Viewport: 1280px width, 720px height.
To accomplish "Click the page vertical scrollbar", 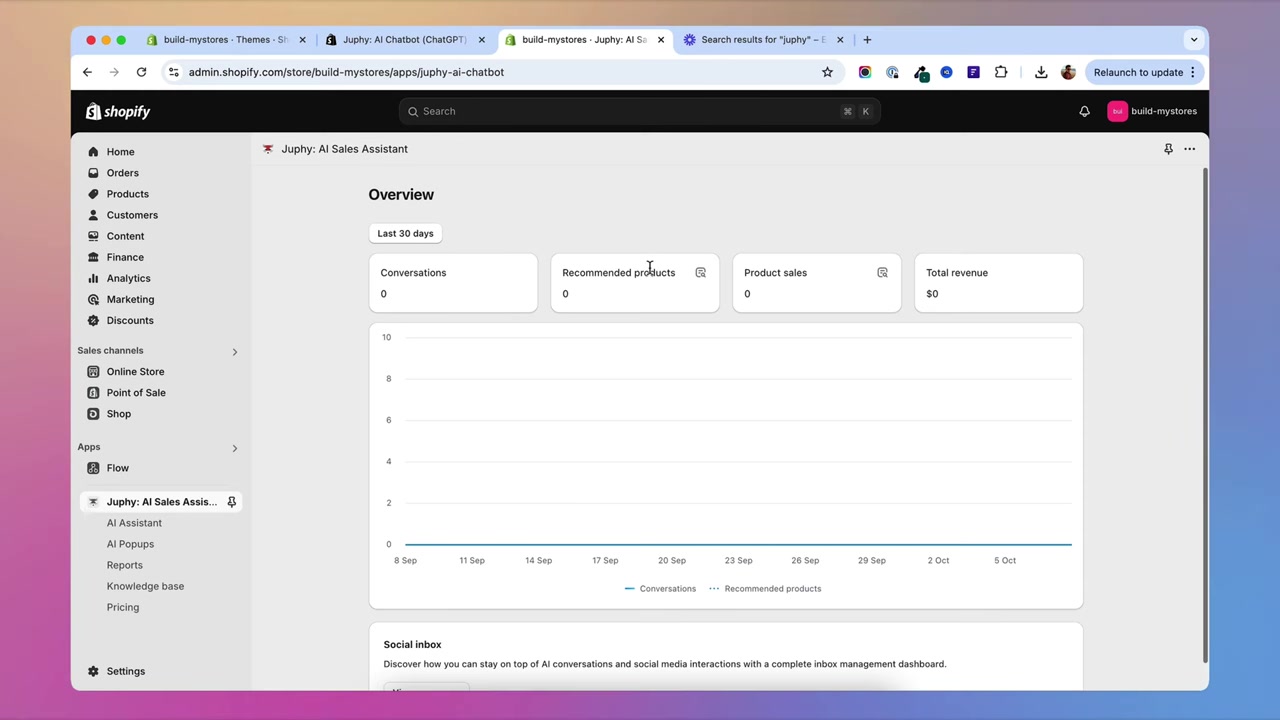I will pyautogui.click(x=1204, y=415).
